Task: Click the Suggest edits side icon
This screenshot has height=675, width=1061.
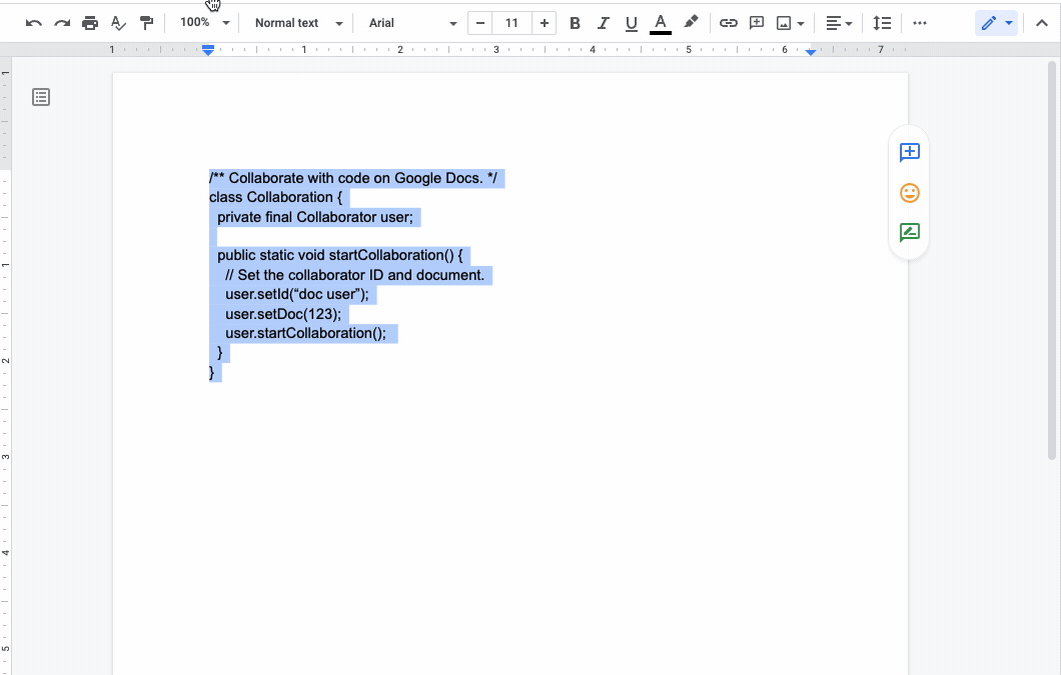Action: point(909,233)
